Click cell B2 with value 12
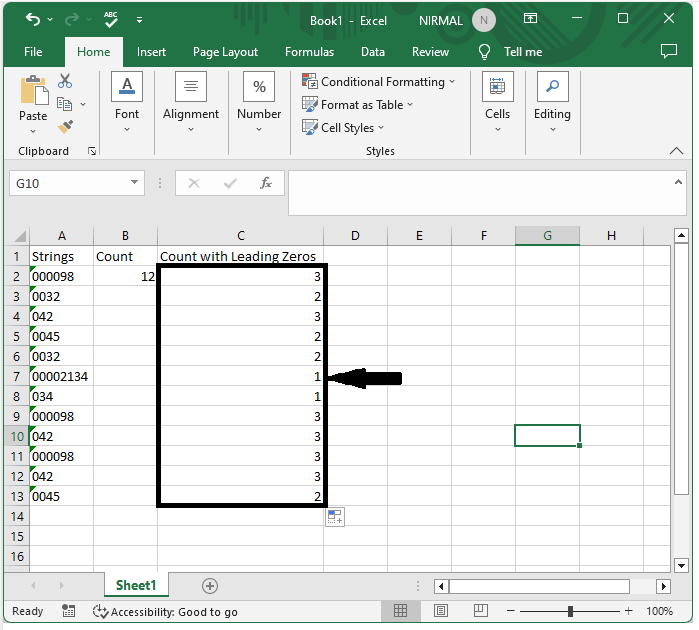Image resolution: width=699 pixels, height=630 pixels. 125,276
